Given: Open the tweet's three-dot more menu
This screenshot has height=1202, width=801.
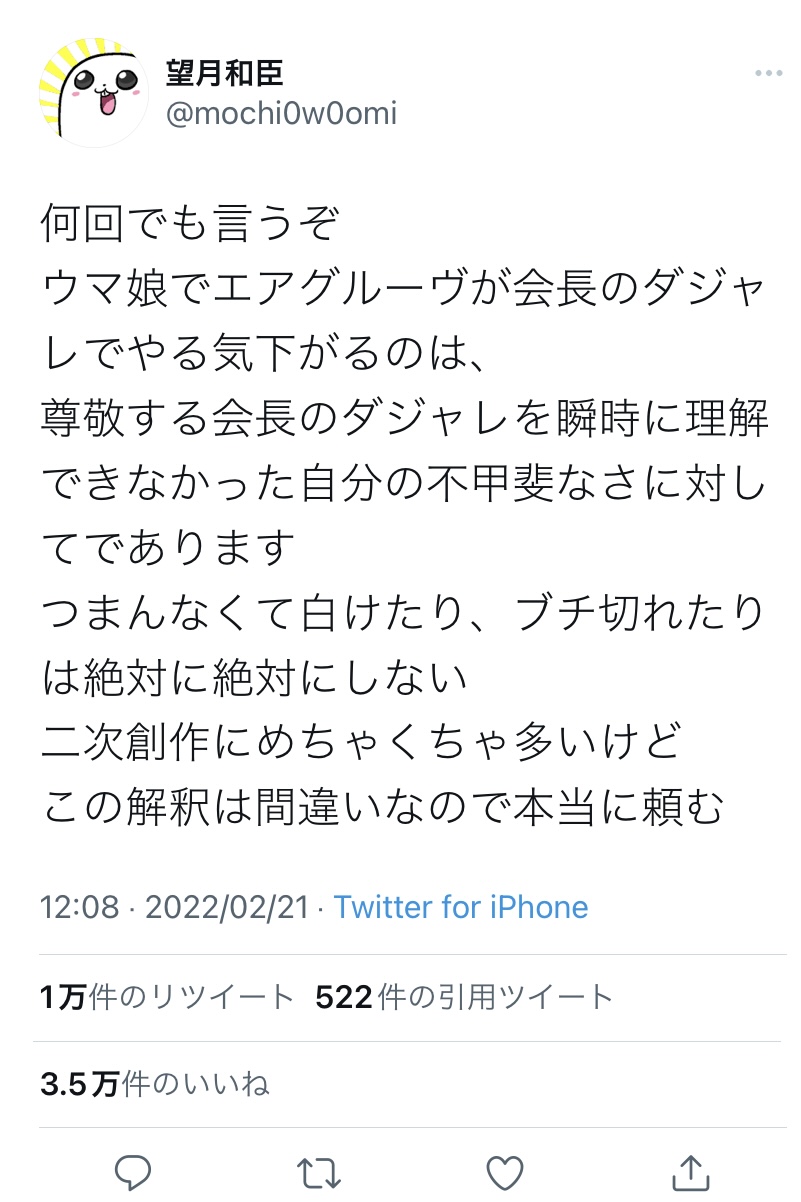Looking at the screenshot, I should point(768,75).
